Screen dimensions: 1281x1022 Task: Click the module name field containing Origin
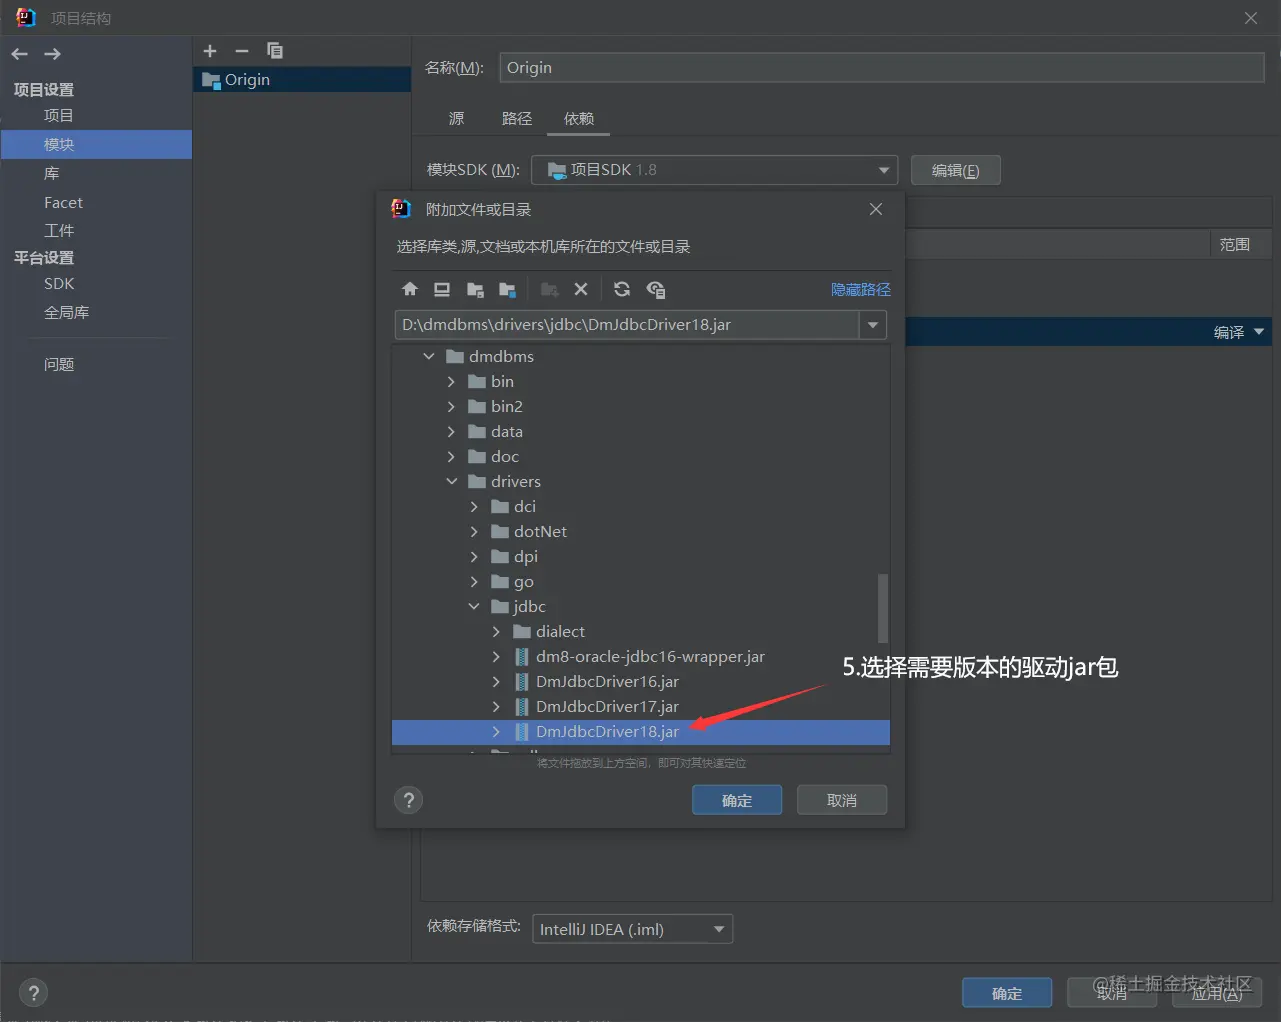click(882, 68)
